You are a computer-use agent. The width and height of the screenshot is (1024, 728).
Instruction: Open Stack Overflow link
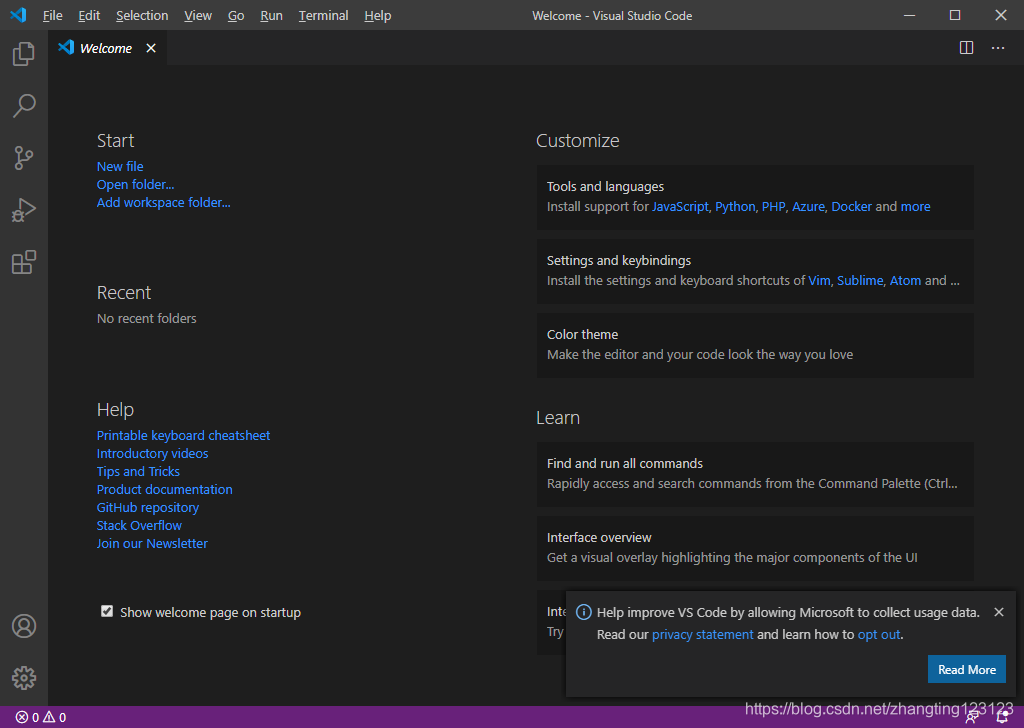tap(139, 525)
